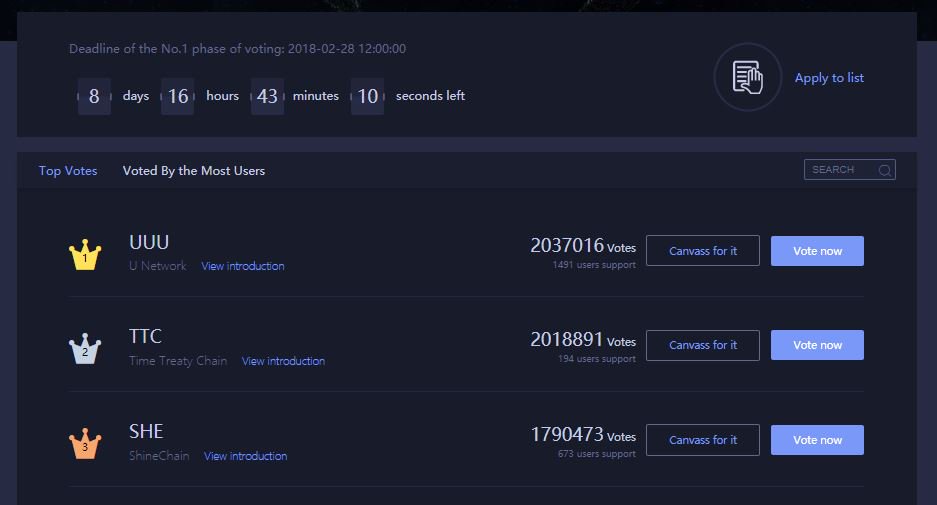Click the orange rank 3 crown icon

pos(85,444)
